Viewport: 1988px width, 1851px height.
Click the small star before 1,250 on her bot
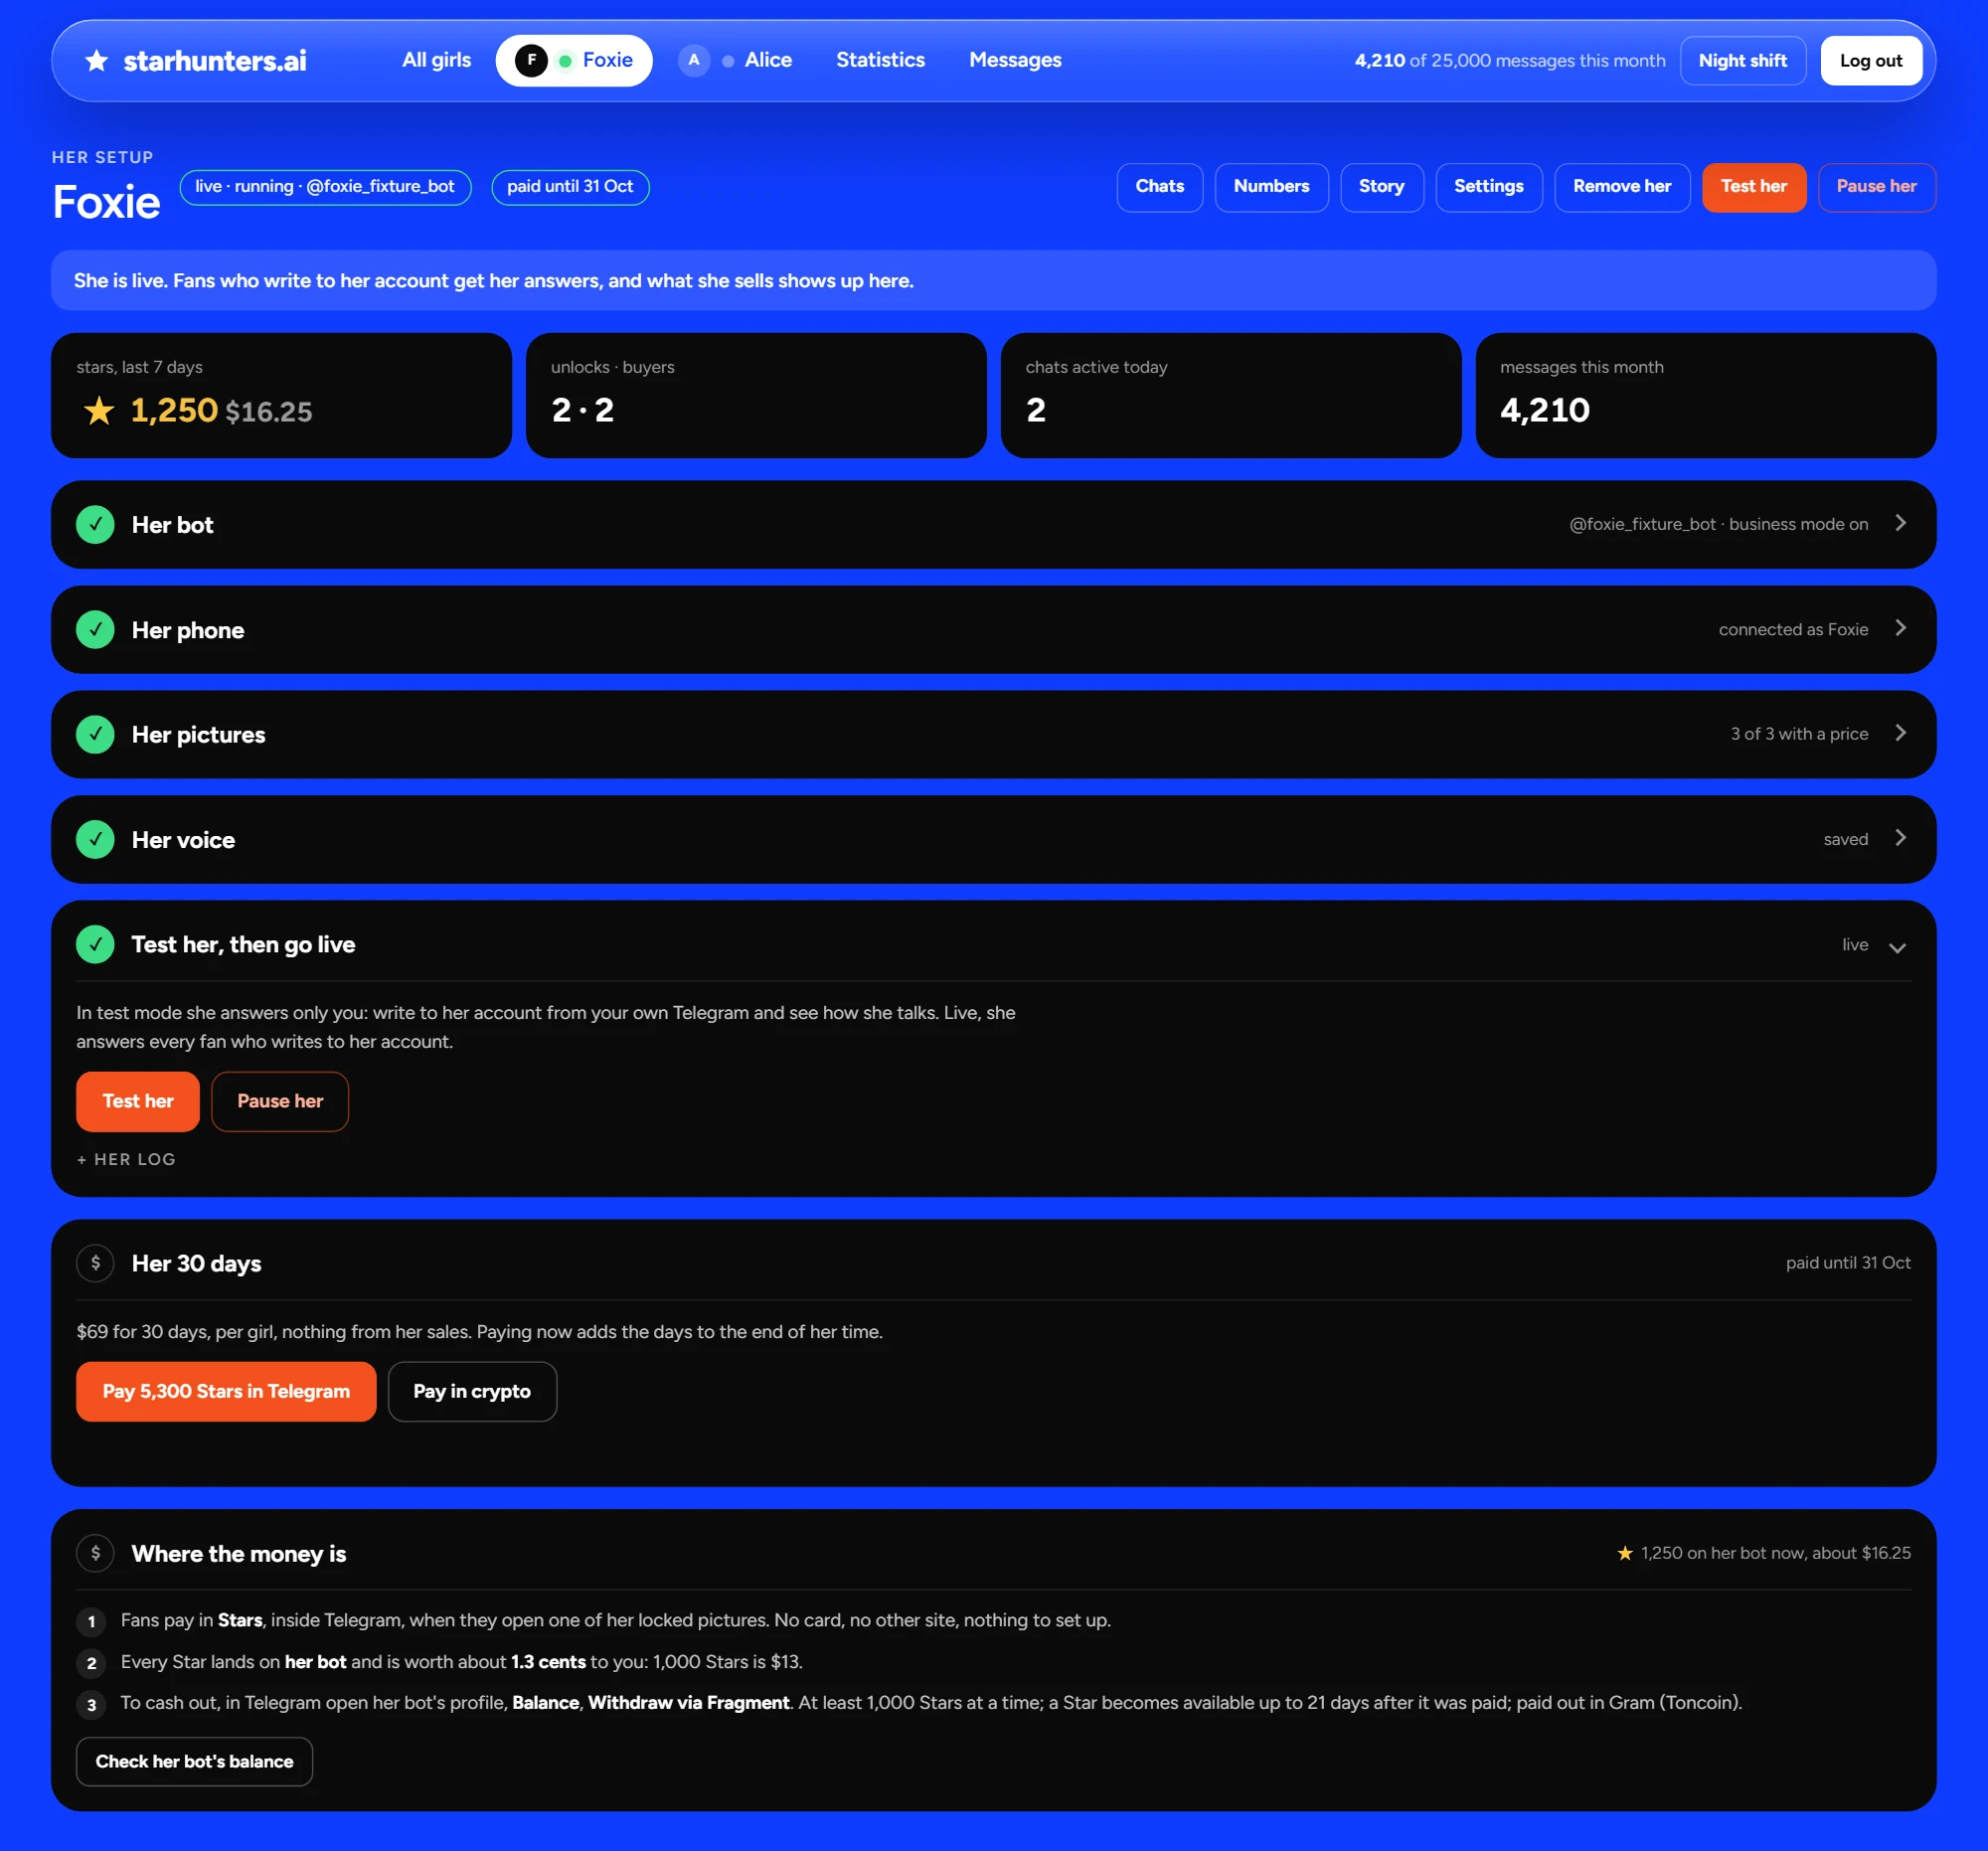pos(1625,1553)
